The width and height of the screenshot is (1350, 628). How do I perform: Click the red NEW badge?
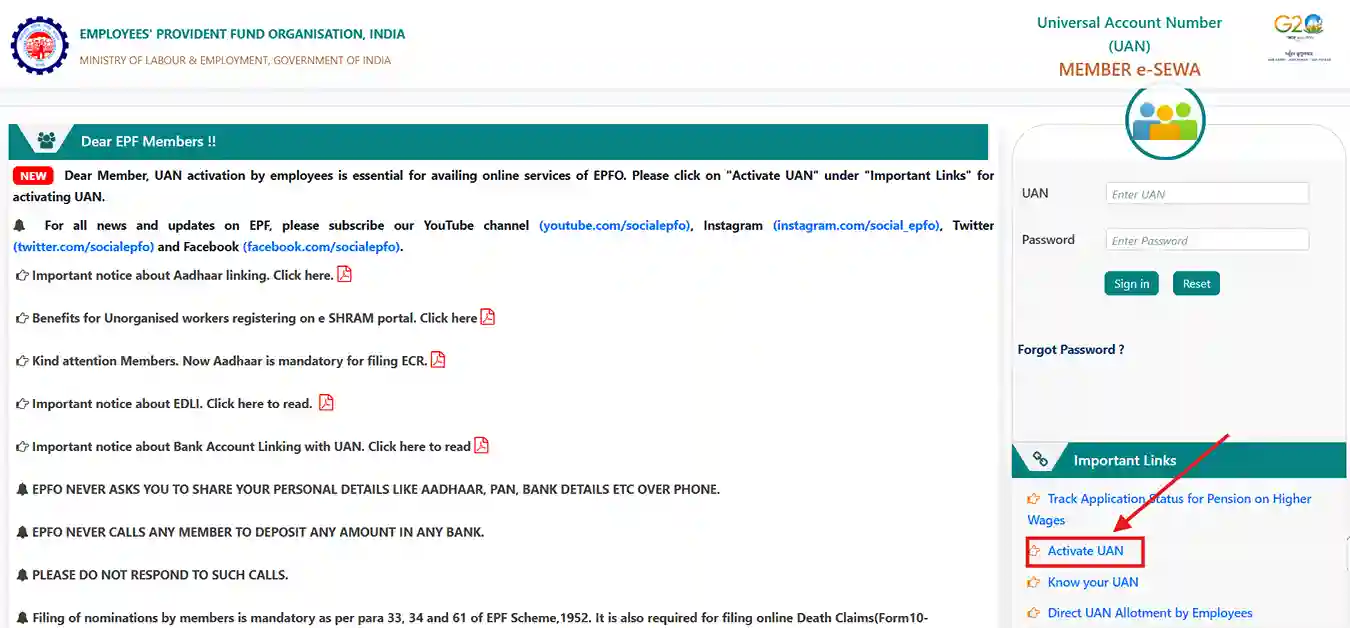pos(34,175)
